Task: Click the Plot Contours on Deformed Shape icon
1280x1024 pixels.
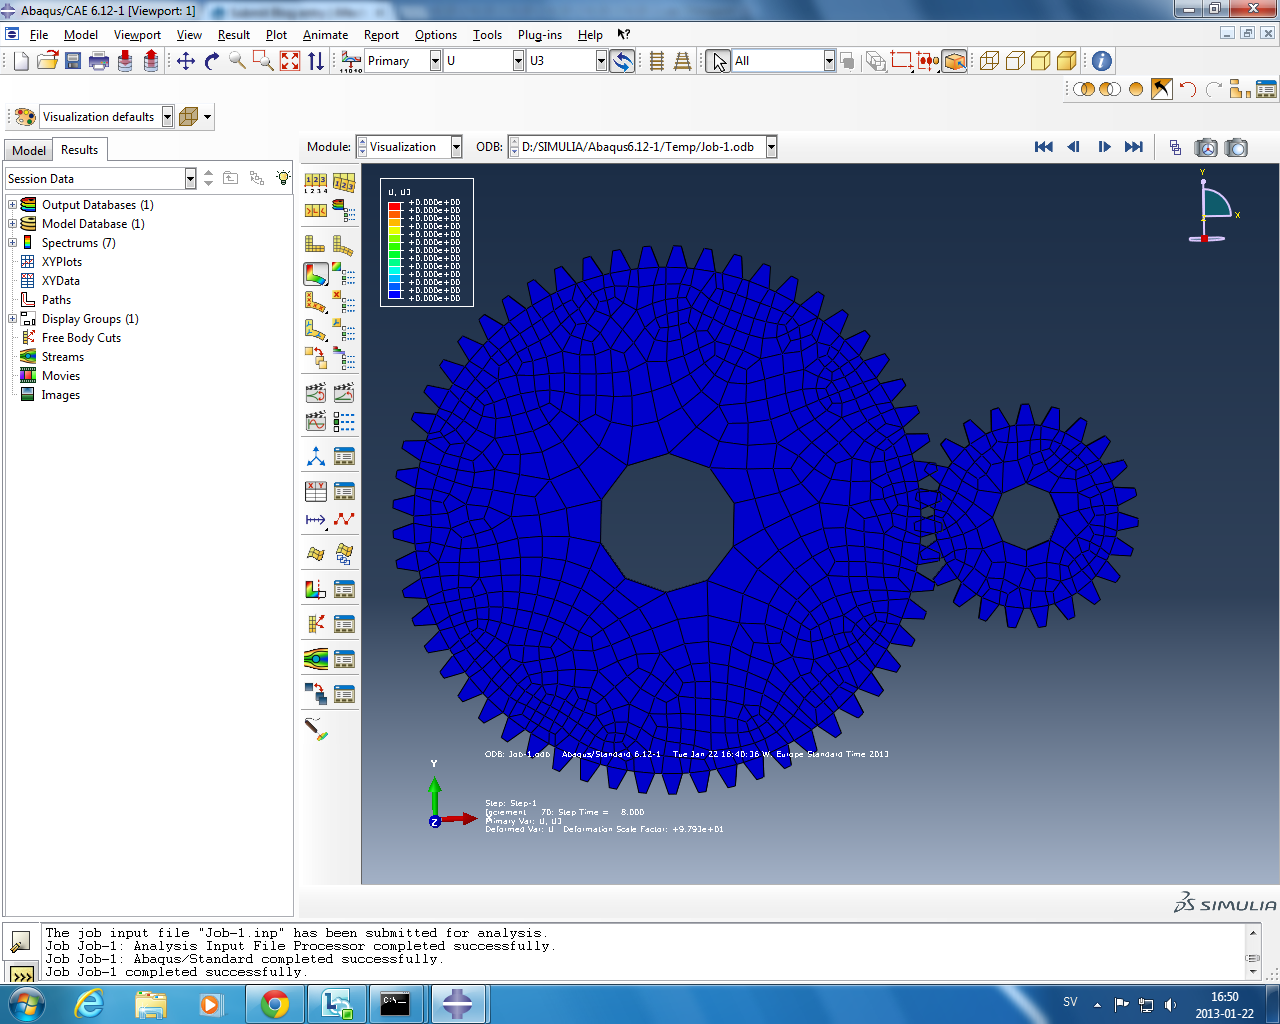Action: click(x=315, y=273)
